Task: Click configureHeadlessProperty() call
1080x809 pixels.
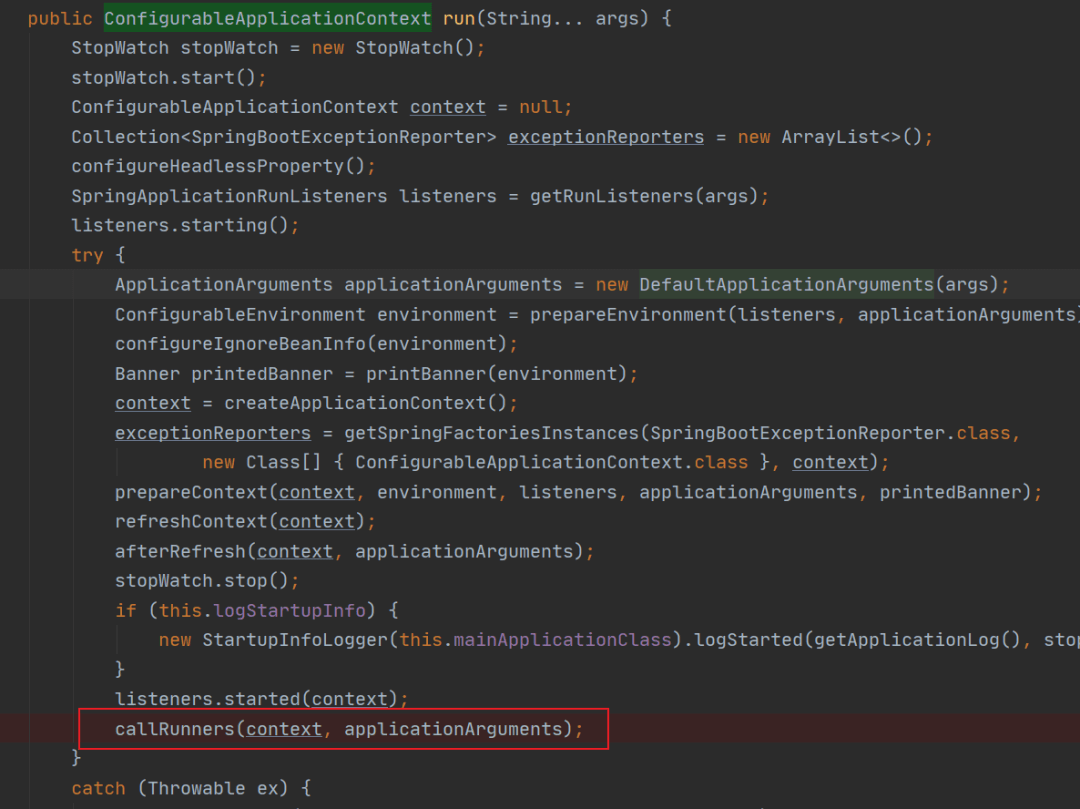Action: 218,167
